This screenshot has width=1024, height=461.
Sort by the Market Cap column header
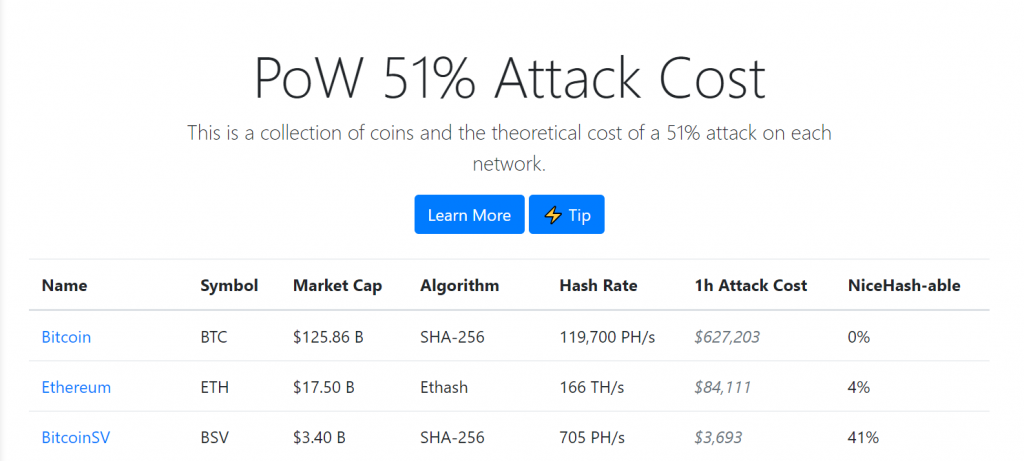[x=337, y=285]
